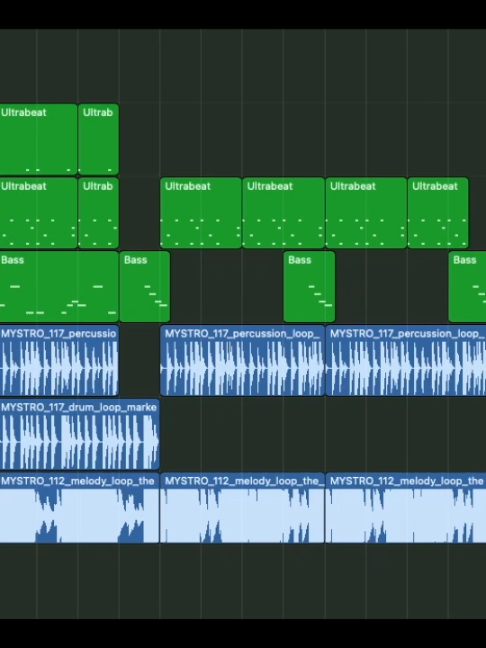The height and width of the screenshot is (648, 486).
Task: Select the first, truncated MYSTRO_117_percussio region
Action: click(x=59, y=360)
